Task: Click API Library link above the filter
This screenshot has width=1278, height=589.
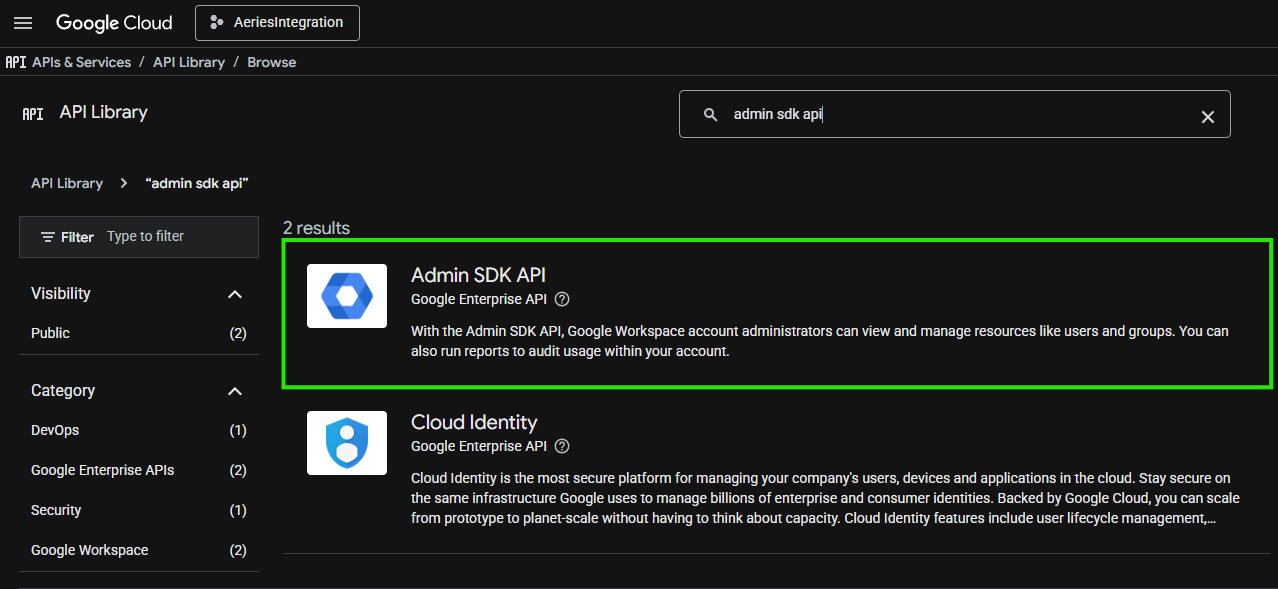Action: click(67, 183)
